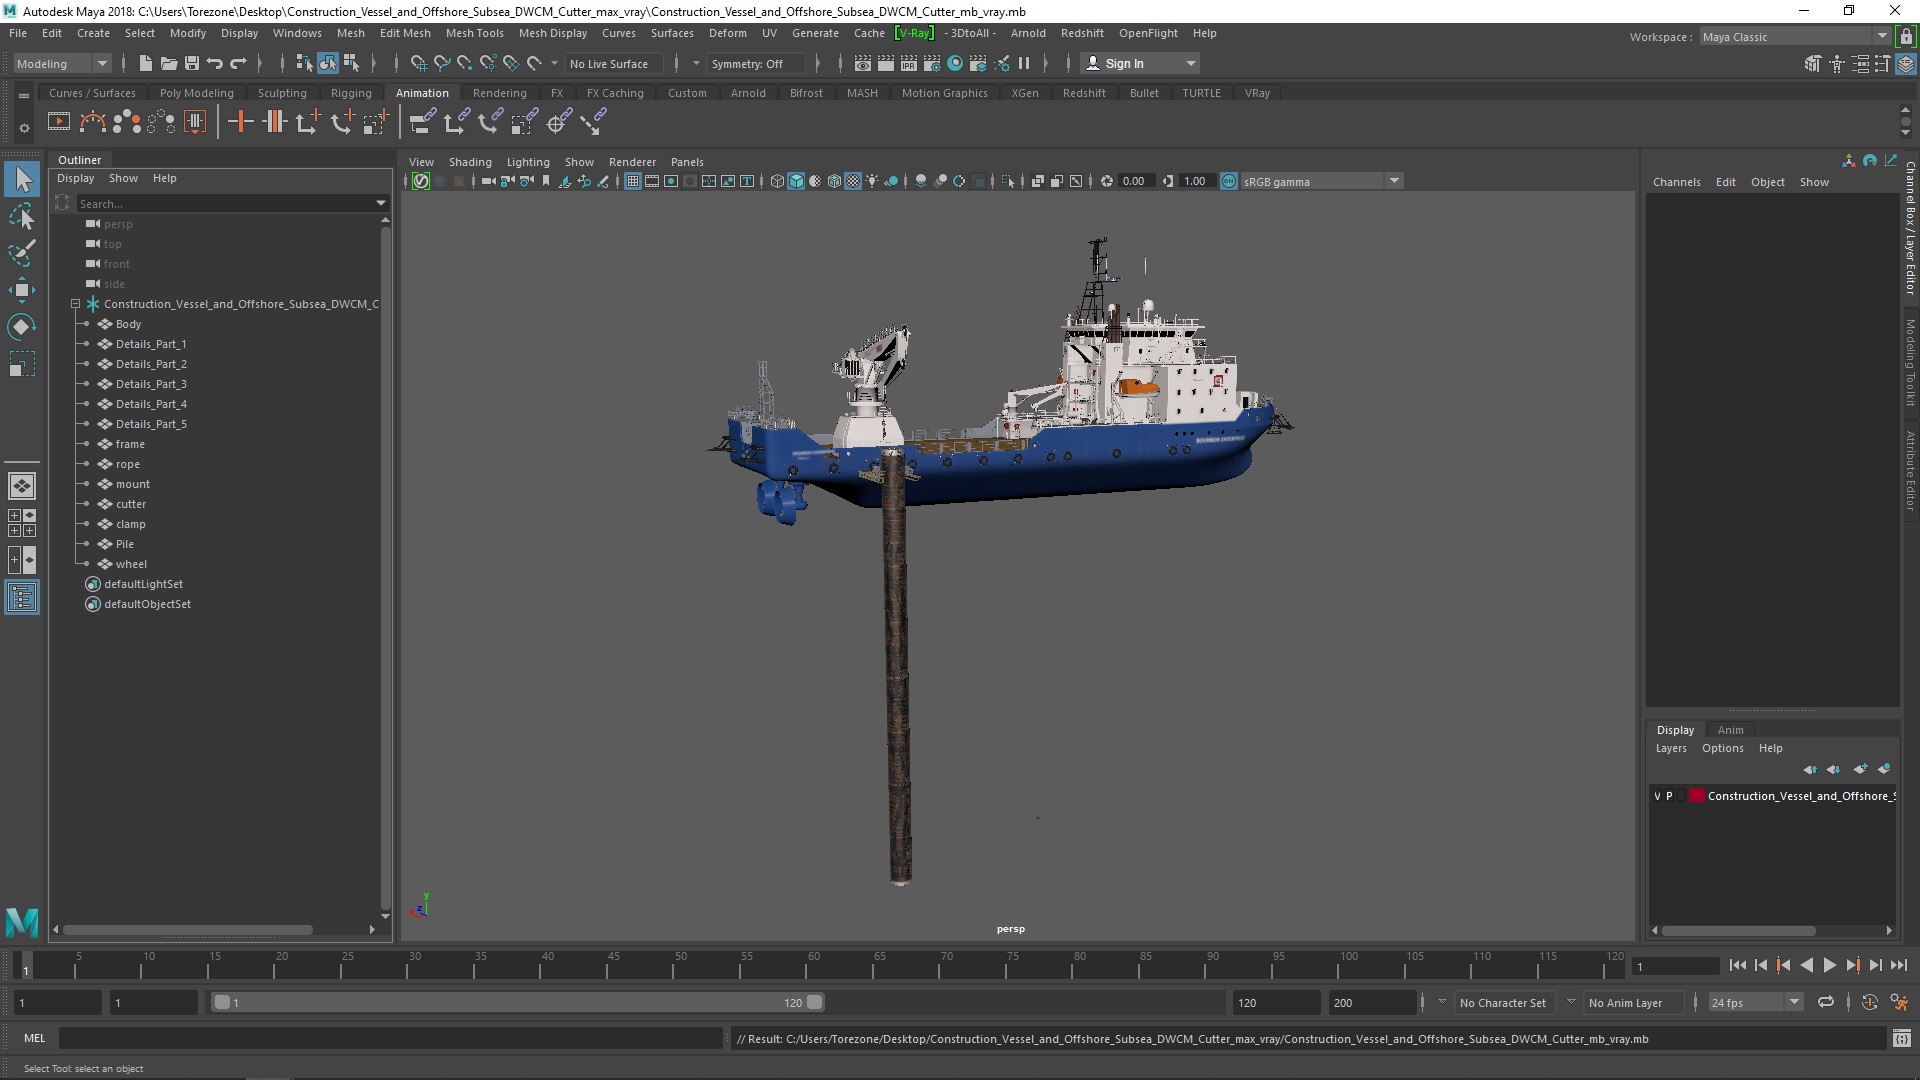The height and width of the screenshot is (1080, 1920).
Task: Switch to the Rigging shelf tab
Action: tap(351, 93)
